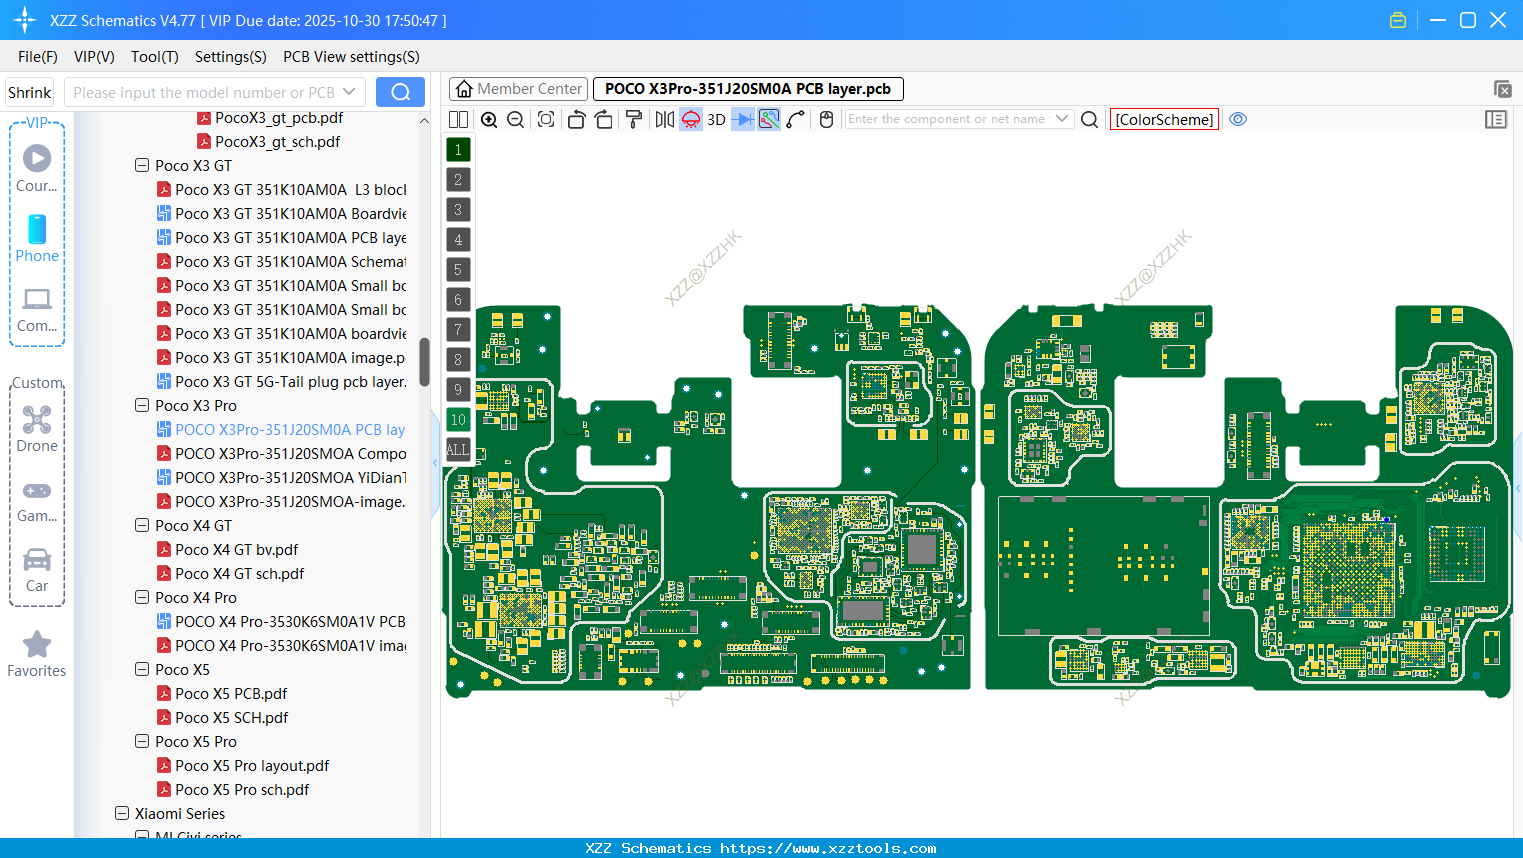Viewport: 1523px width, 858px height.
Task: Click the Member Center button
Action: pos(518,88)
